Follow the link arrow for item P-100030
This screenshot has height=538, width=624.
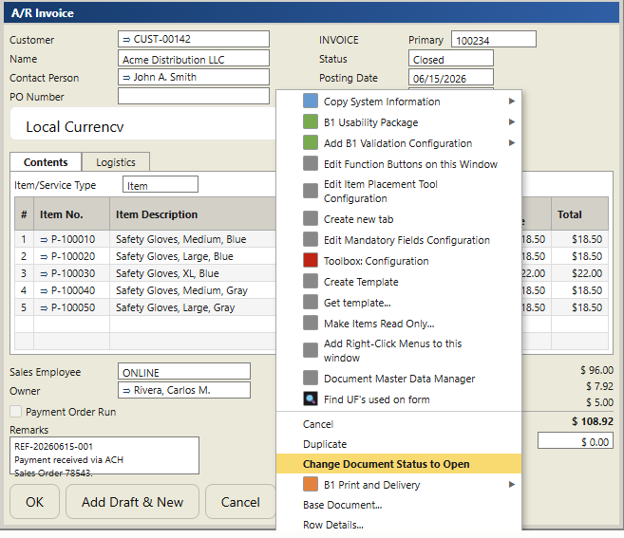pos(44,274)
